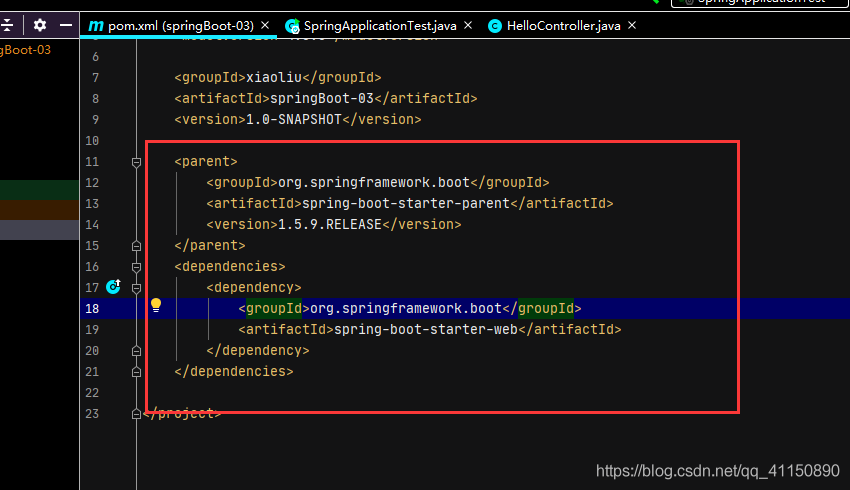This screenshot has width=850, height=490.
Task: Close the SpringApplicationTest.java tab
Action: [x=468, y=25]
